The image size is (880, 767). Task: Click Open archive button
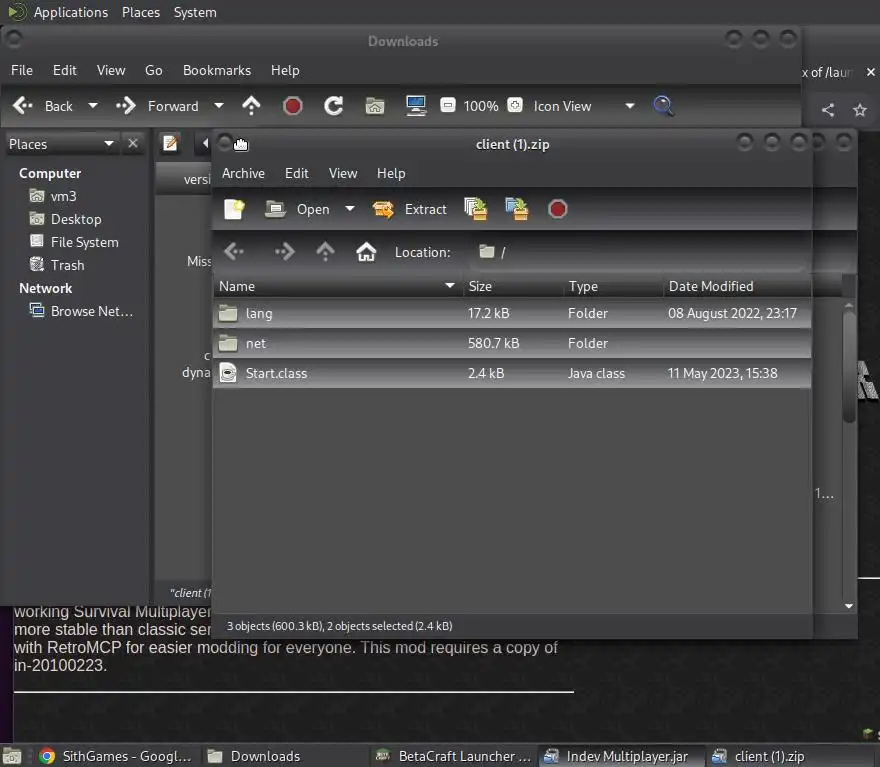pyautogui.click(x=298, y=209)
